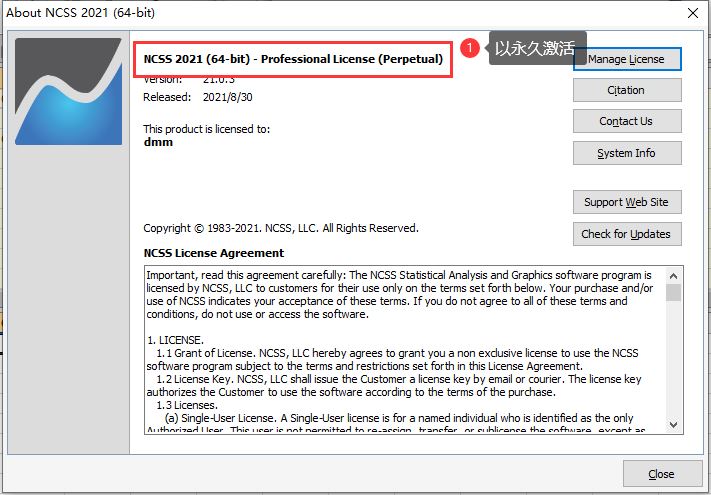The width and height of the screenshot is (711, 495).
Task: Click 'This product is licensed to:' label
Action: [x=206, y=129]
